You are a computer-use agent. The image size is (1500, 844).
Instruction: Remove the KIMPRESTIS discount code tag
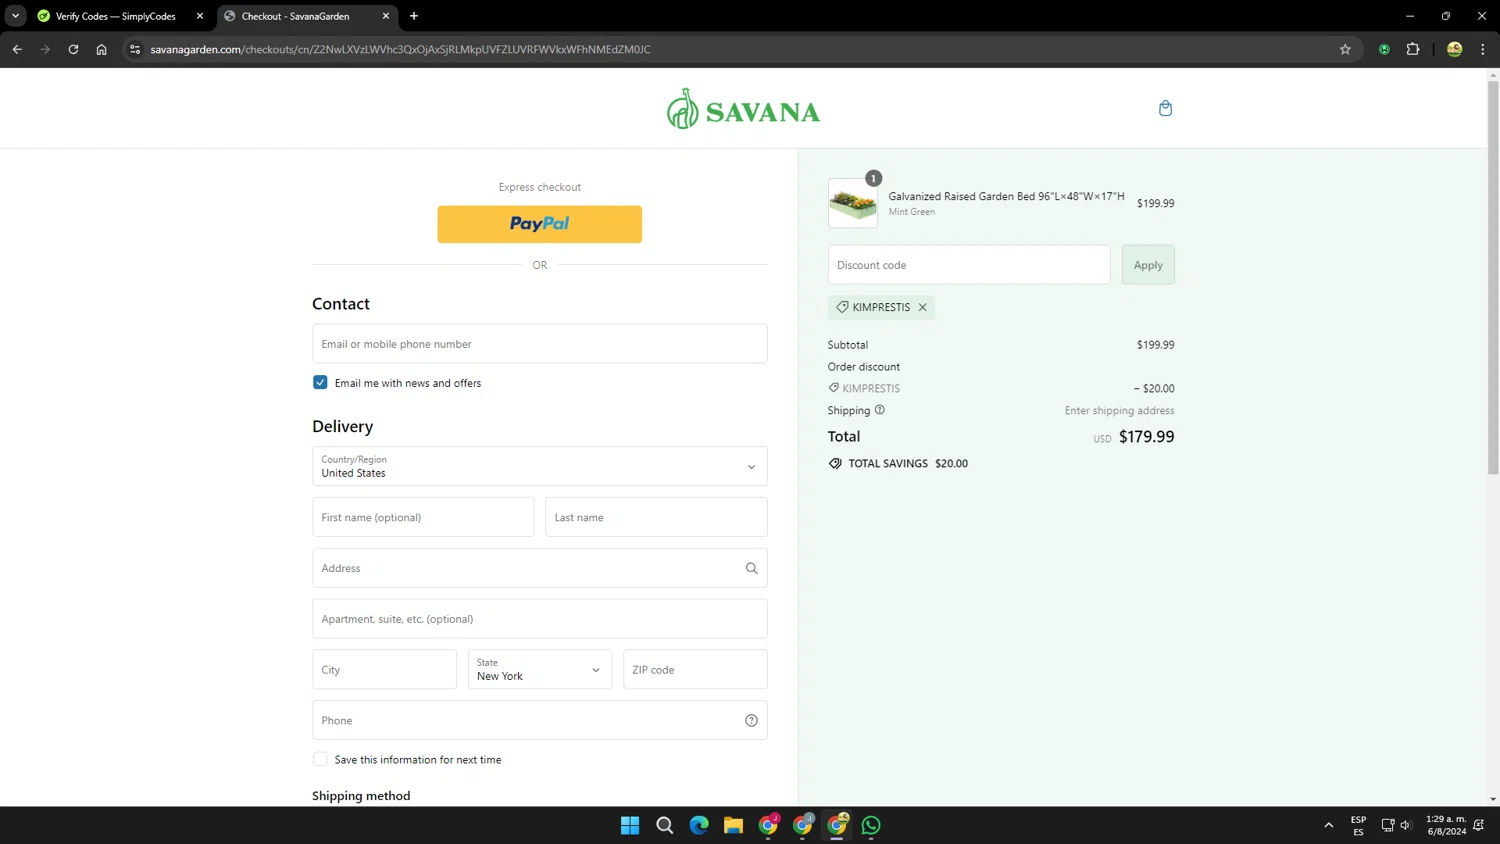(x=922, y=307)
